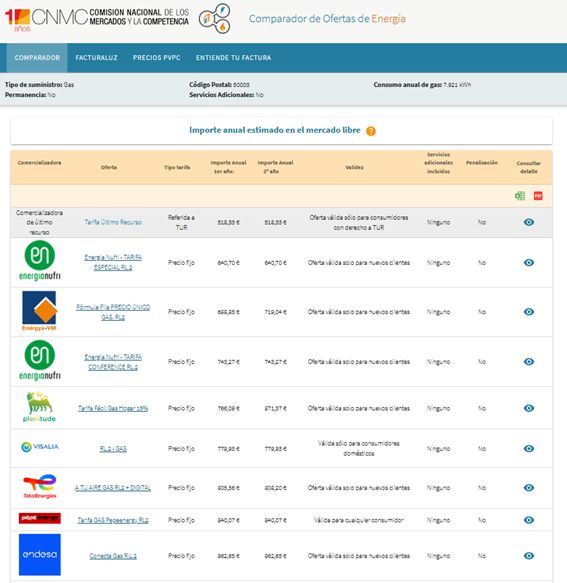This screenshot has height=583, width=567.
Task: View detail eye for Tarifa Fácil Gas Hogar row
Action: click(x=529, y=408)
